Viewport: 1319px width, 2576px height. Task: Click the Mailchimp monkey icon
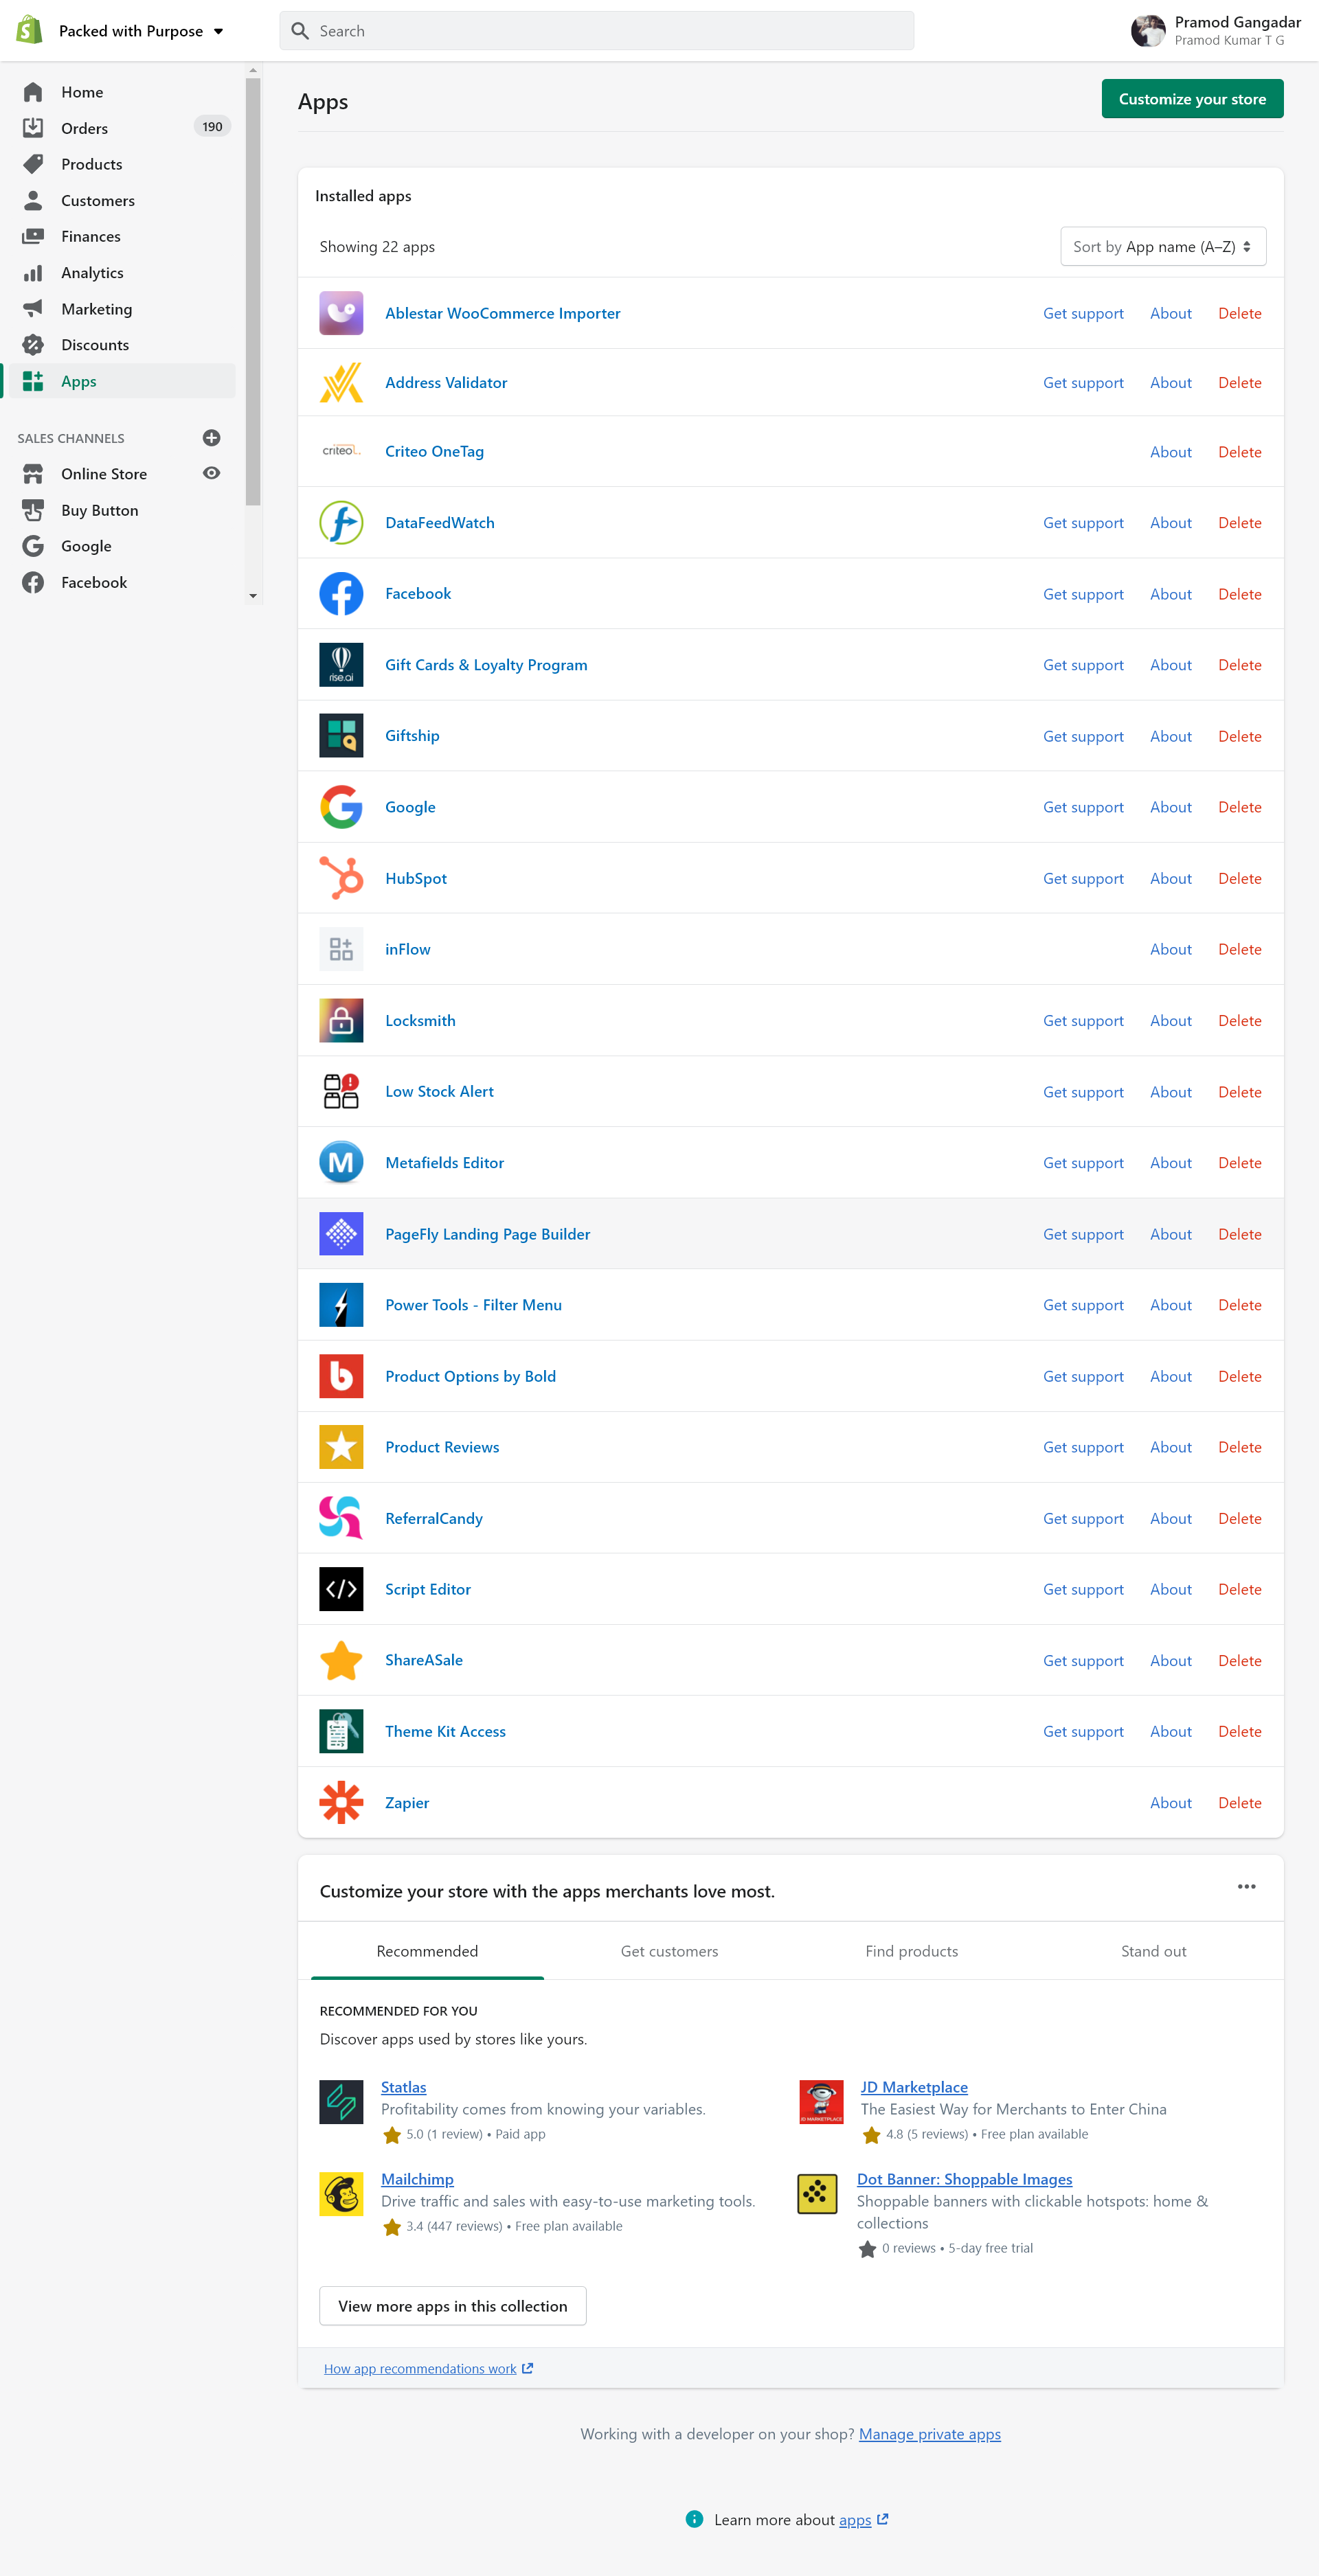click(x=341, y=2193)
